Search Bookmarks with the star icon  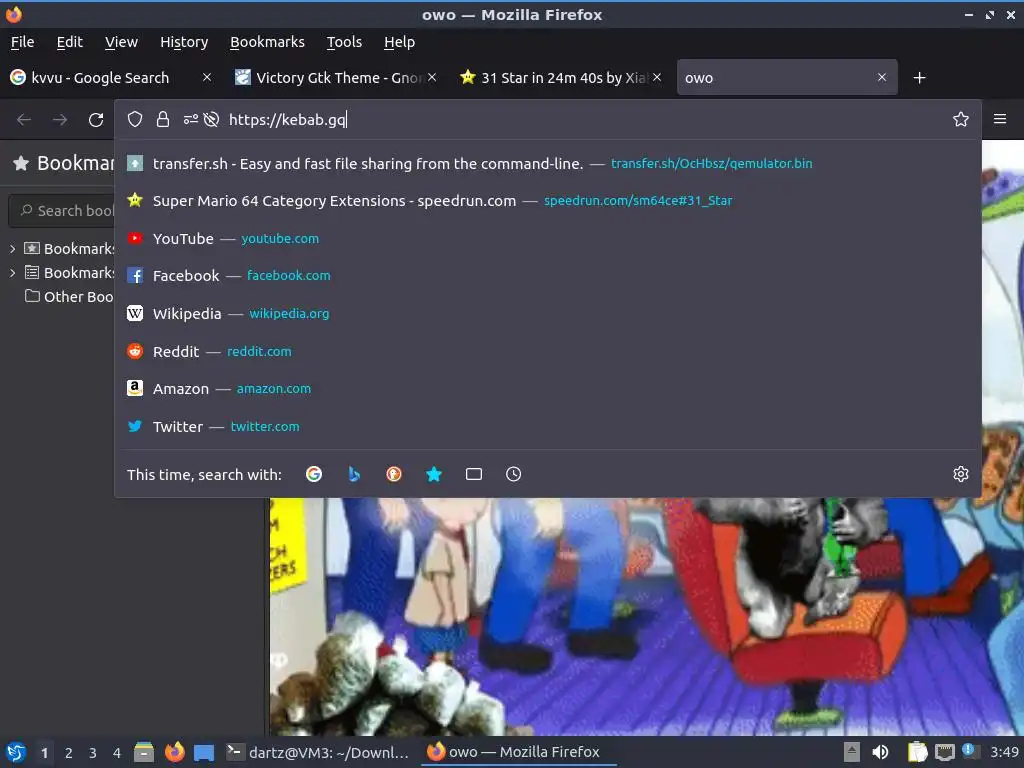434,474
